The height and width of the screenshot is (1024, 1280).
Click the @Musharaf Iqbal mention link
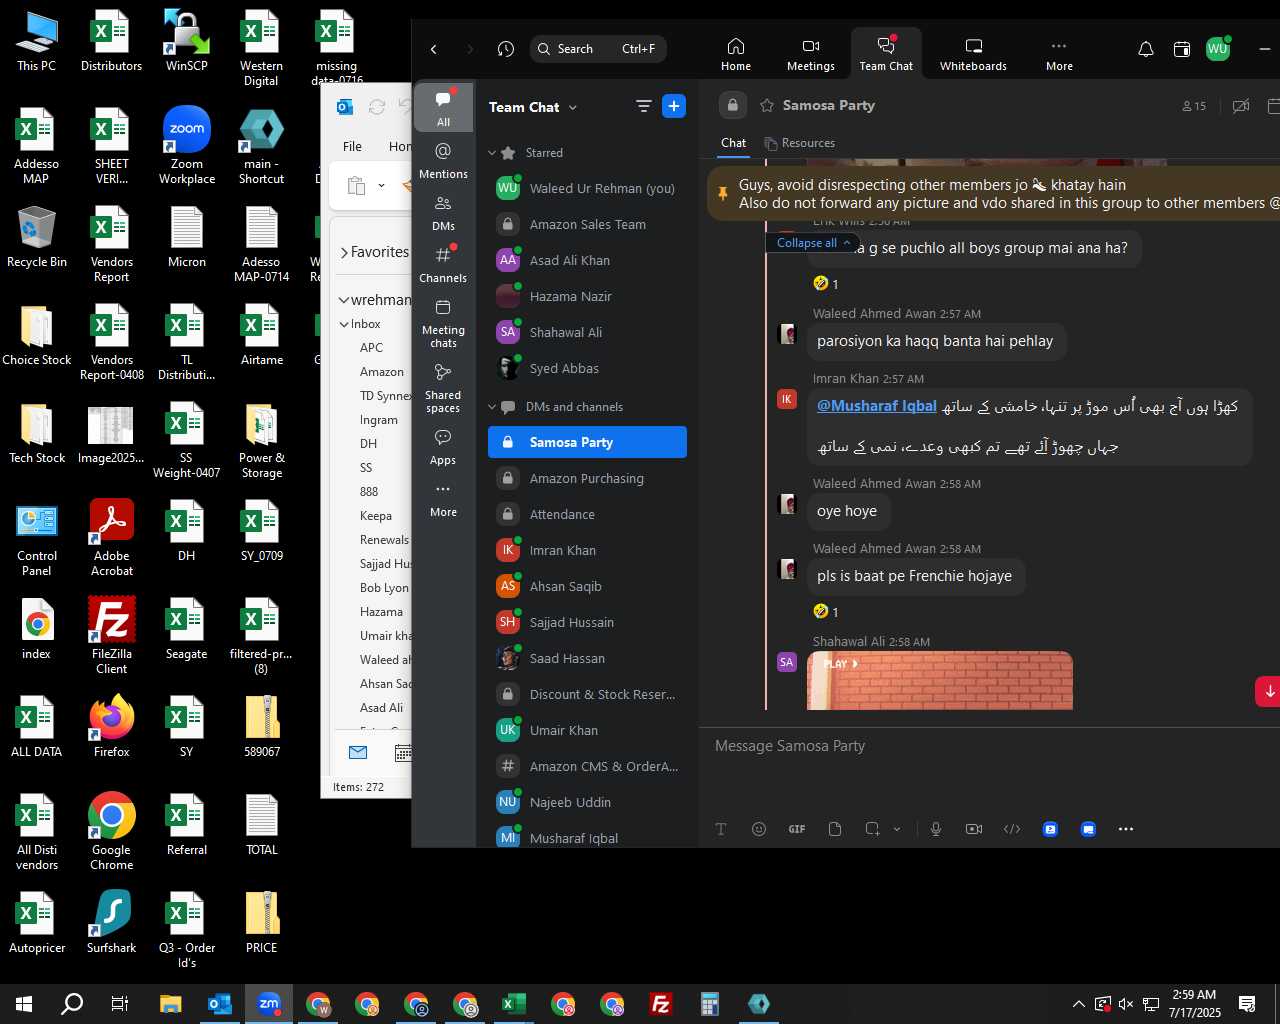tap(877, 406)
